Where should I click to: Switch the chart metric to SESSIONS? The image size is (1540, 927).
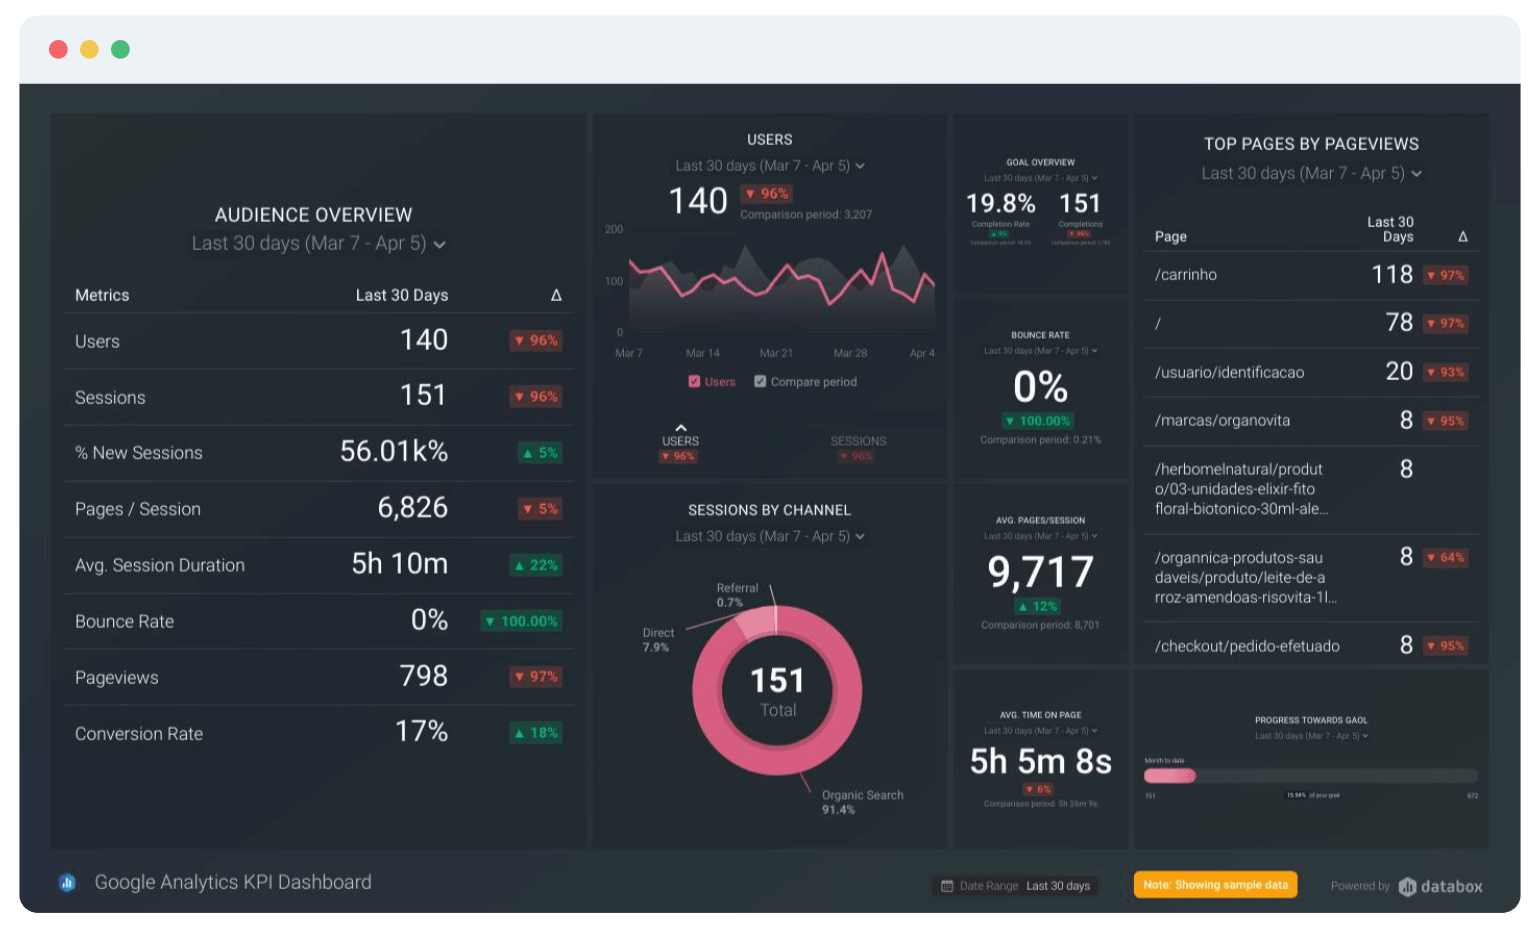(x=857, y=440)
